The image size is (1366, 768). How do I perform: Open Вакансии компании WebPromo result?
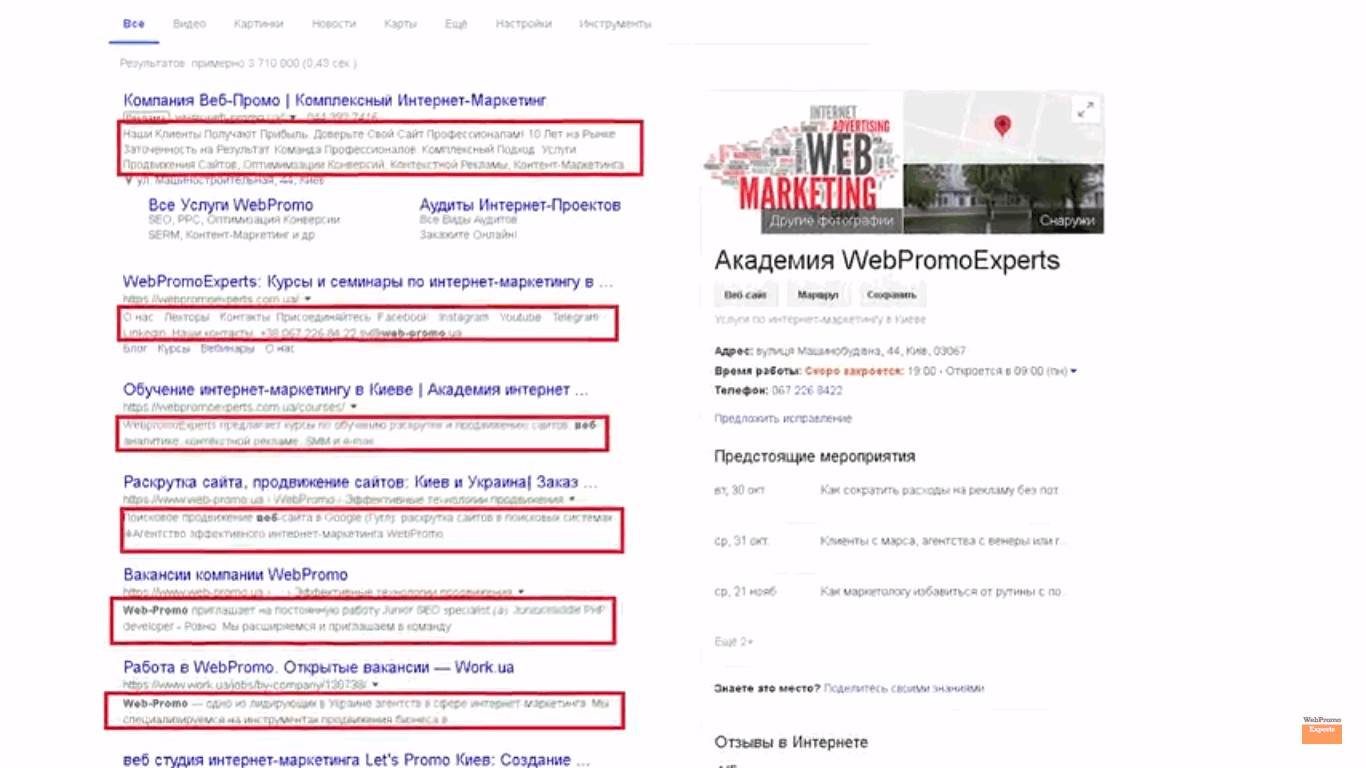click(x=235, y=575)
